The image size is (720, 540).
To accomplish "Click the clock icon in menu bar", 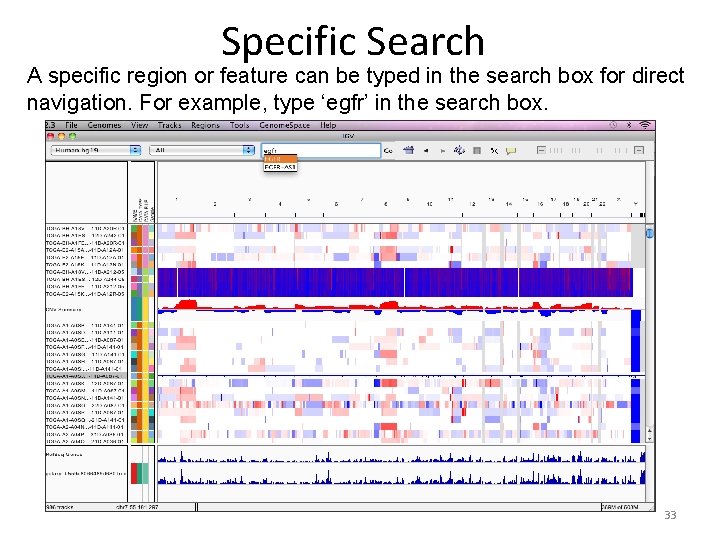I will tap(613, 125).
